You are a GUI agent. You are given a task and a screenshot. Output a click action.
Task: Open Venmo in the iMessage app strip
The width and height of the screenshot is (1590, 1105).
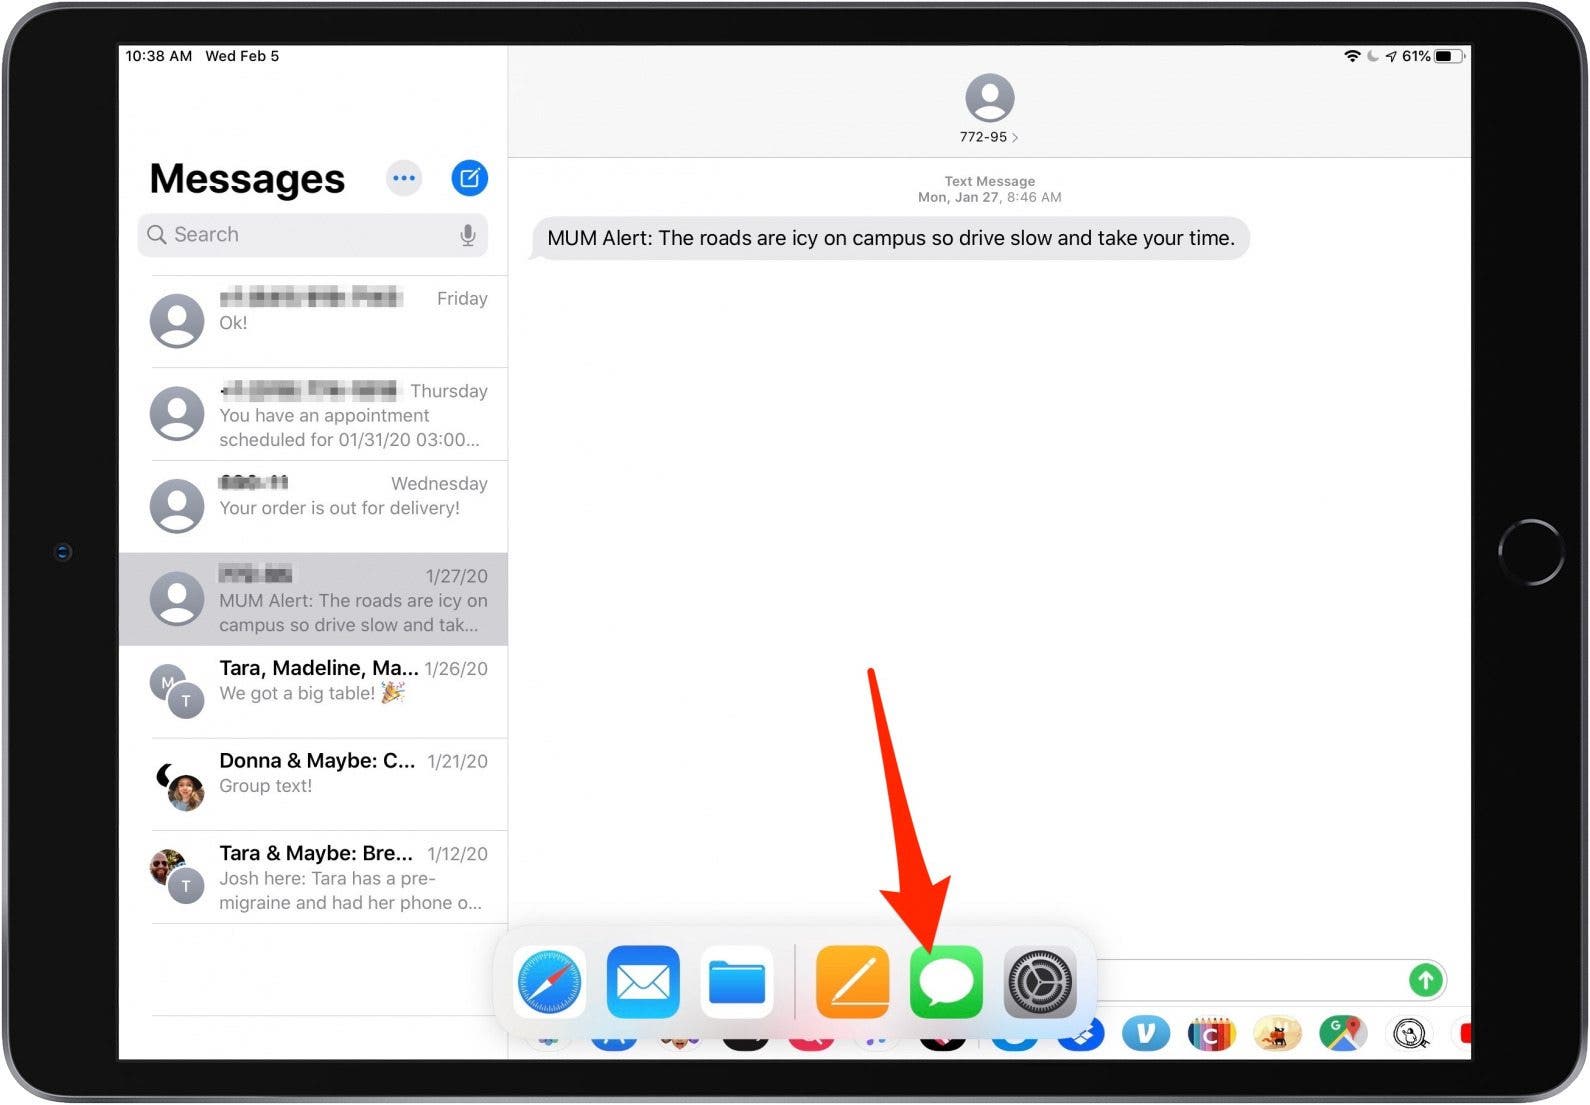(1146, 1033)
